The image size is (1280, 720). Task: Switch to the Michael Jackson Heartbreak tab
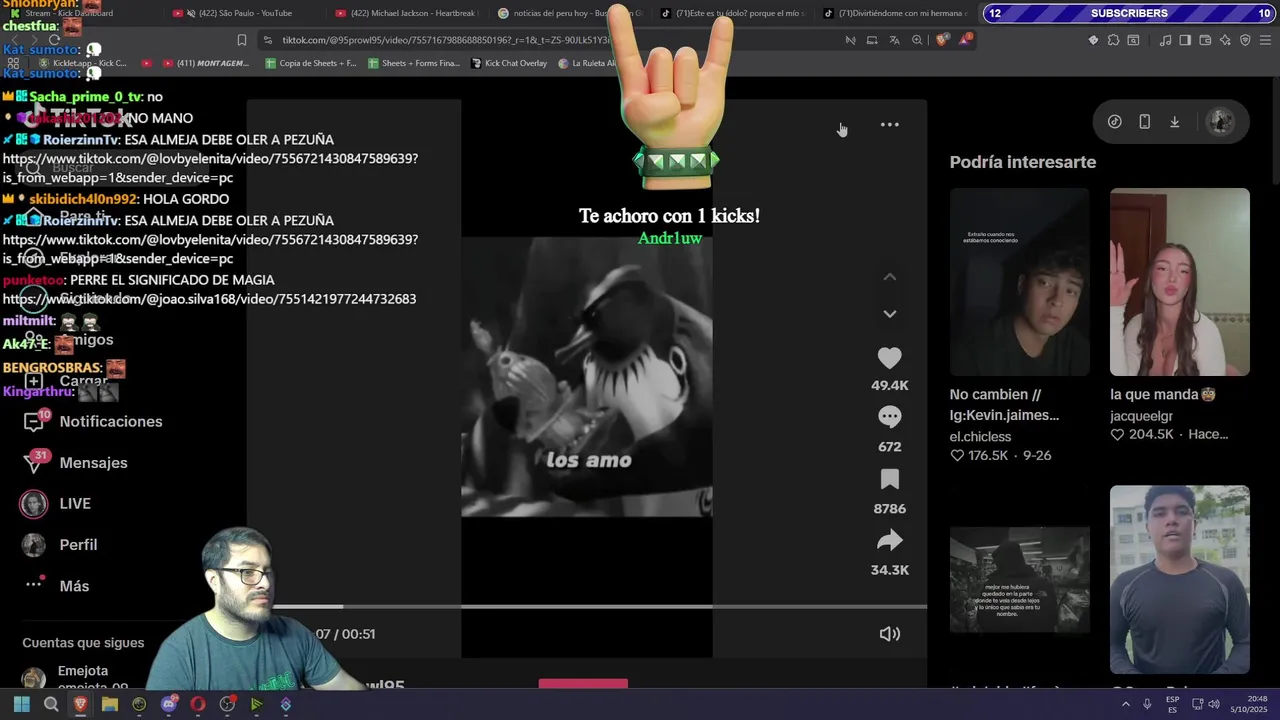[x=408, y=13]
